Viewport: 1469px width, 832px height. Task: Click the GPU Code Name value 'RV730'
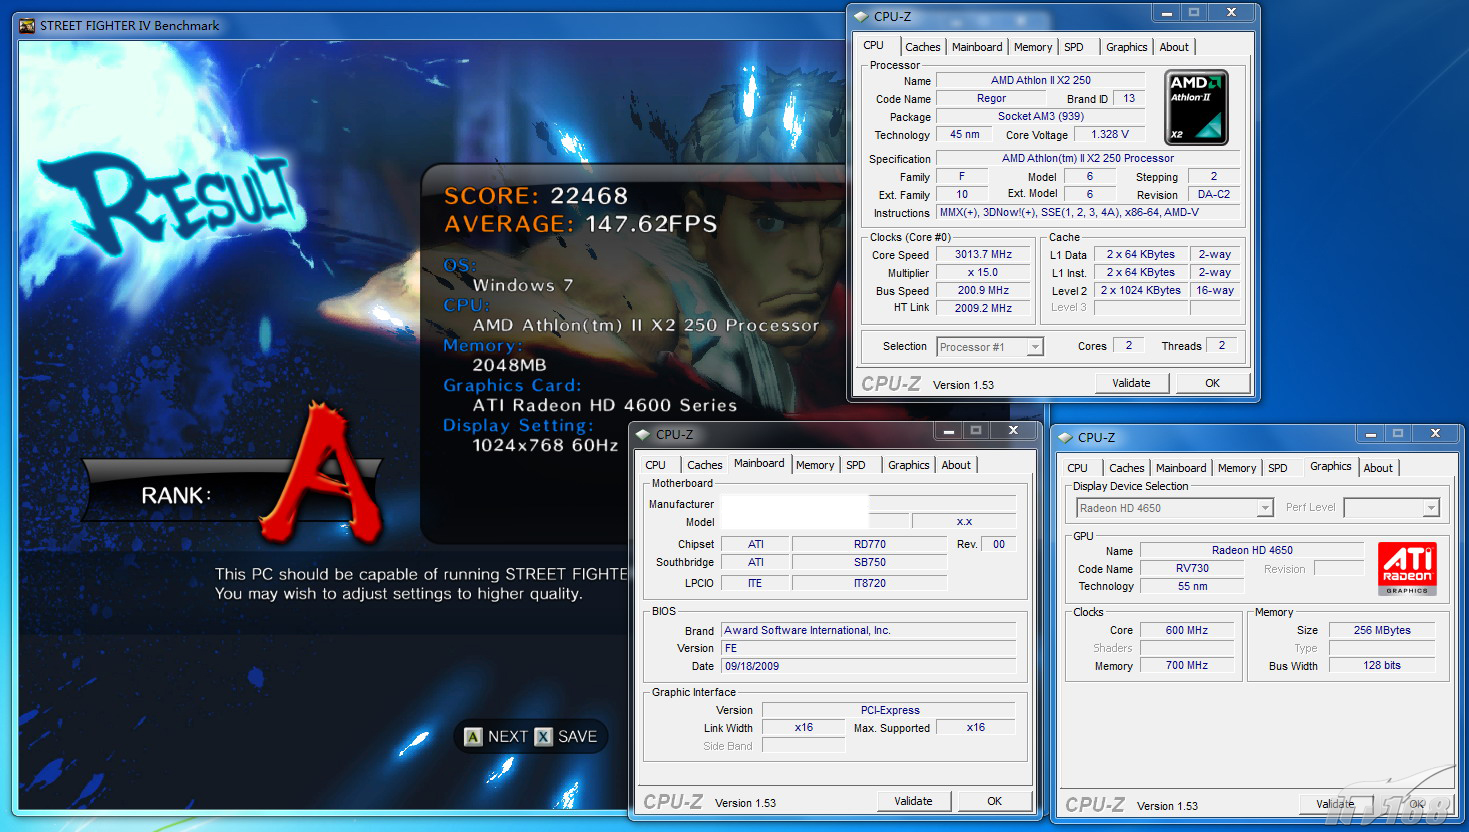click(x=1192, y=568)
